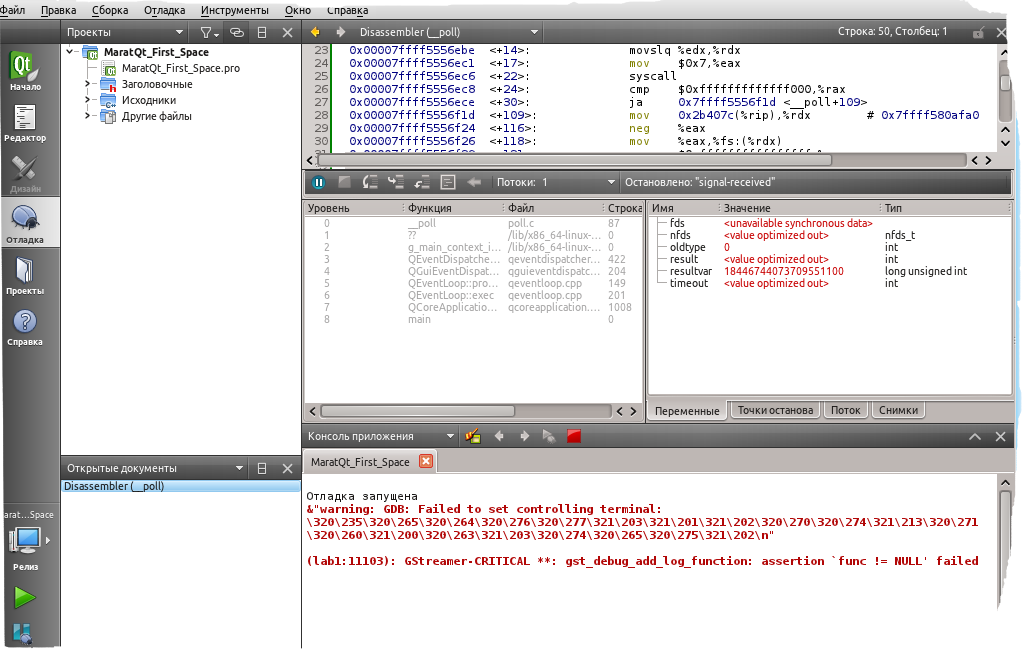Switch to the Снимки tab
Screen dimensions: 1022x650
[x=898, y=410]
